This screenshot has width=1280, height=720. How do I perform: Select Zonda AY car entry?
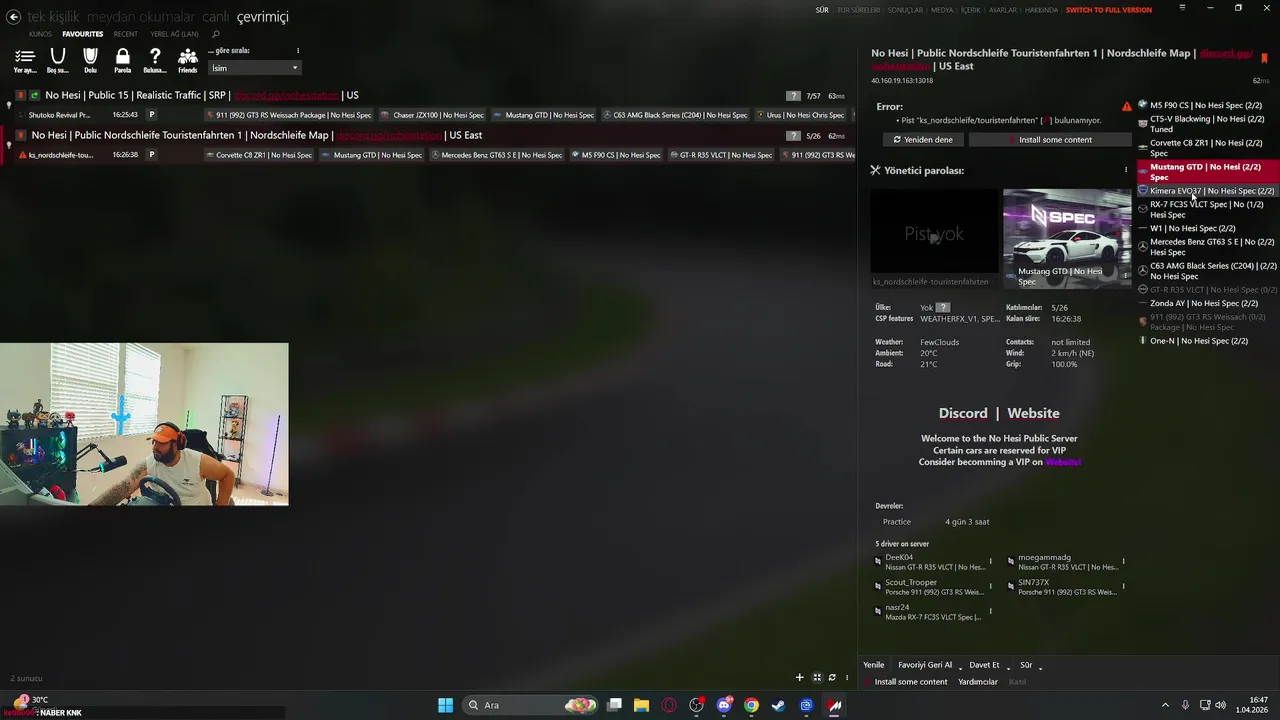point(1208,303)
